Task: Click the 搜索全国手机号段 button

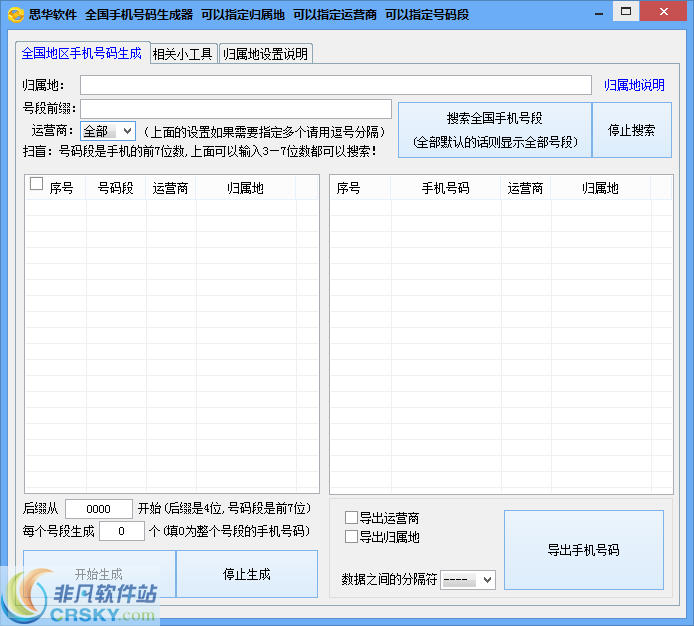Action: coord(495,130)
